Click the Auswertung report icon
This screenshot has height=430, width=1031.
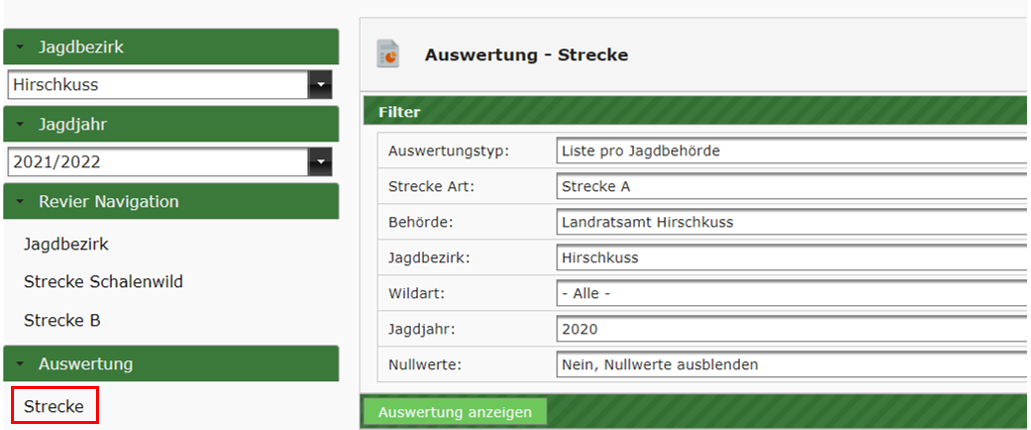click(387, 55)
